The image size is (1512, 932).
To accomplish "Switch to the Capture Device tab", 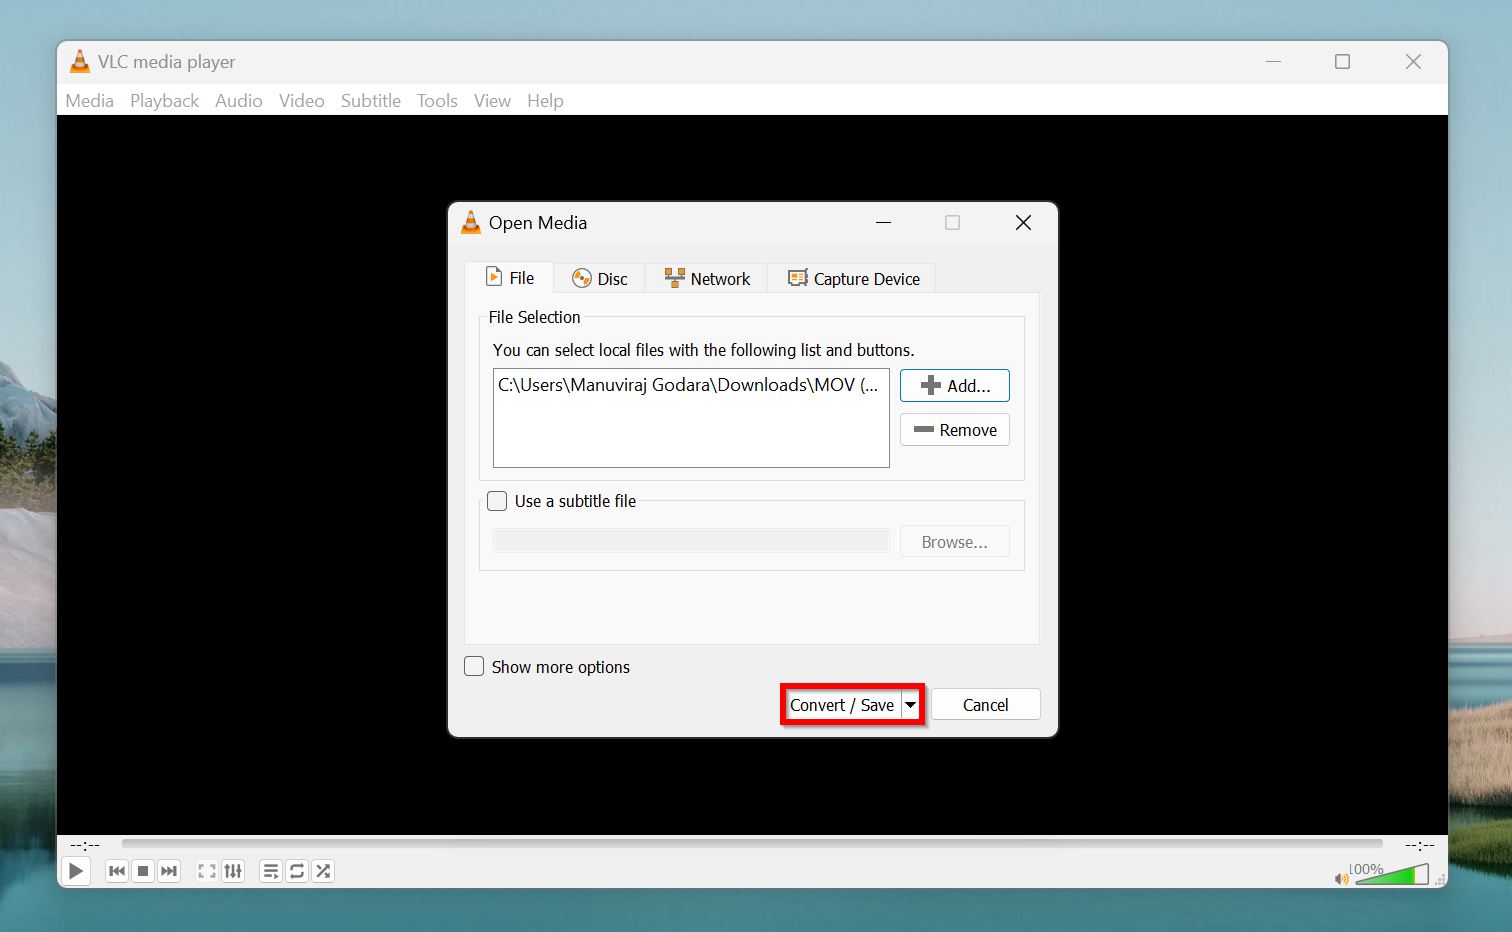I will [852, 278].
